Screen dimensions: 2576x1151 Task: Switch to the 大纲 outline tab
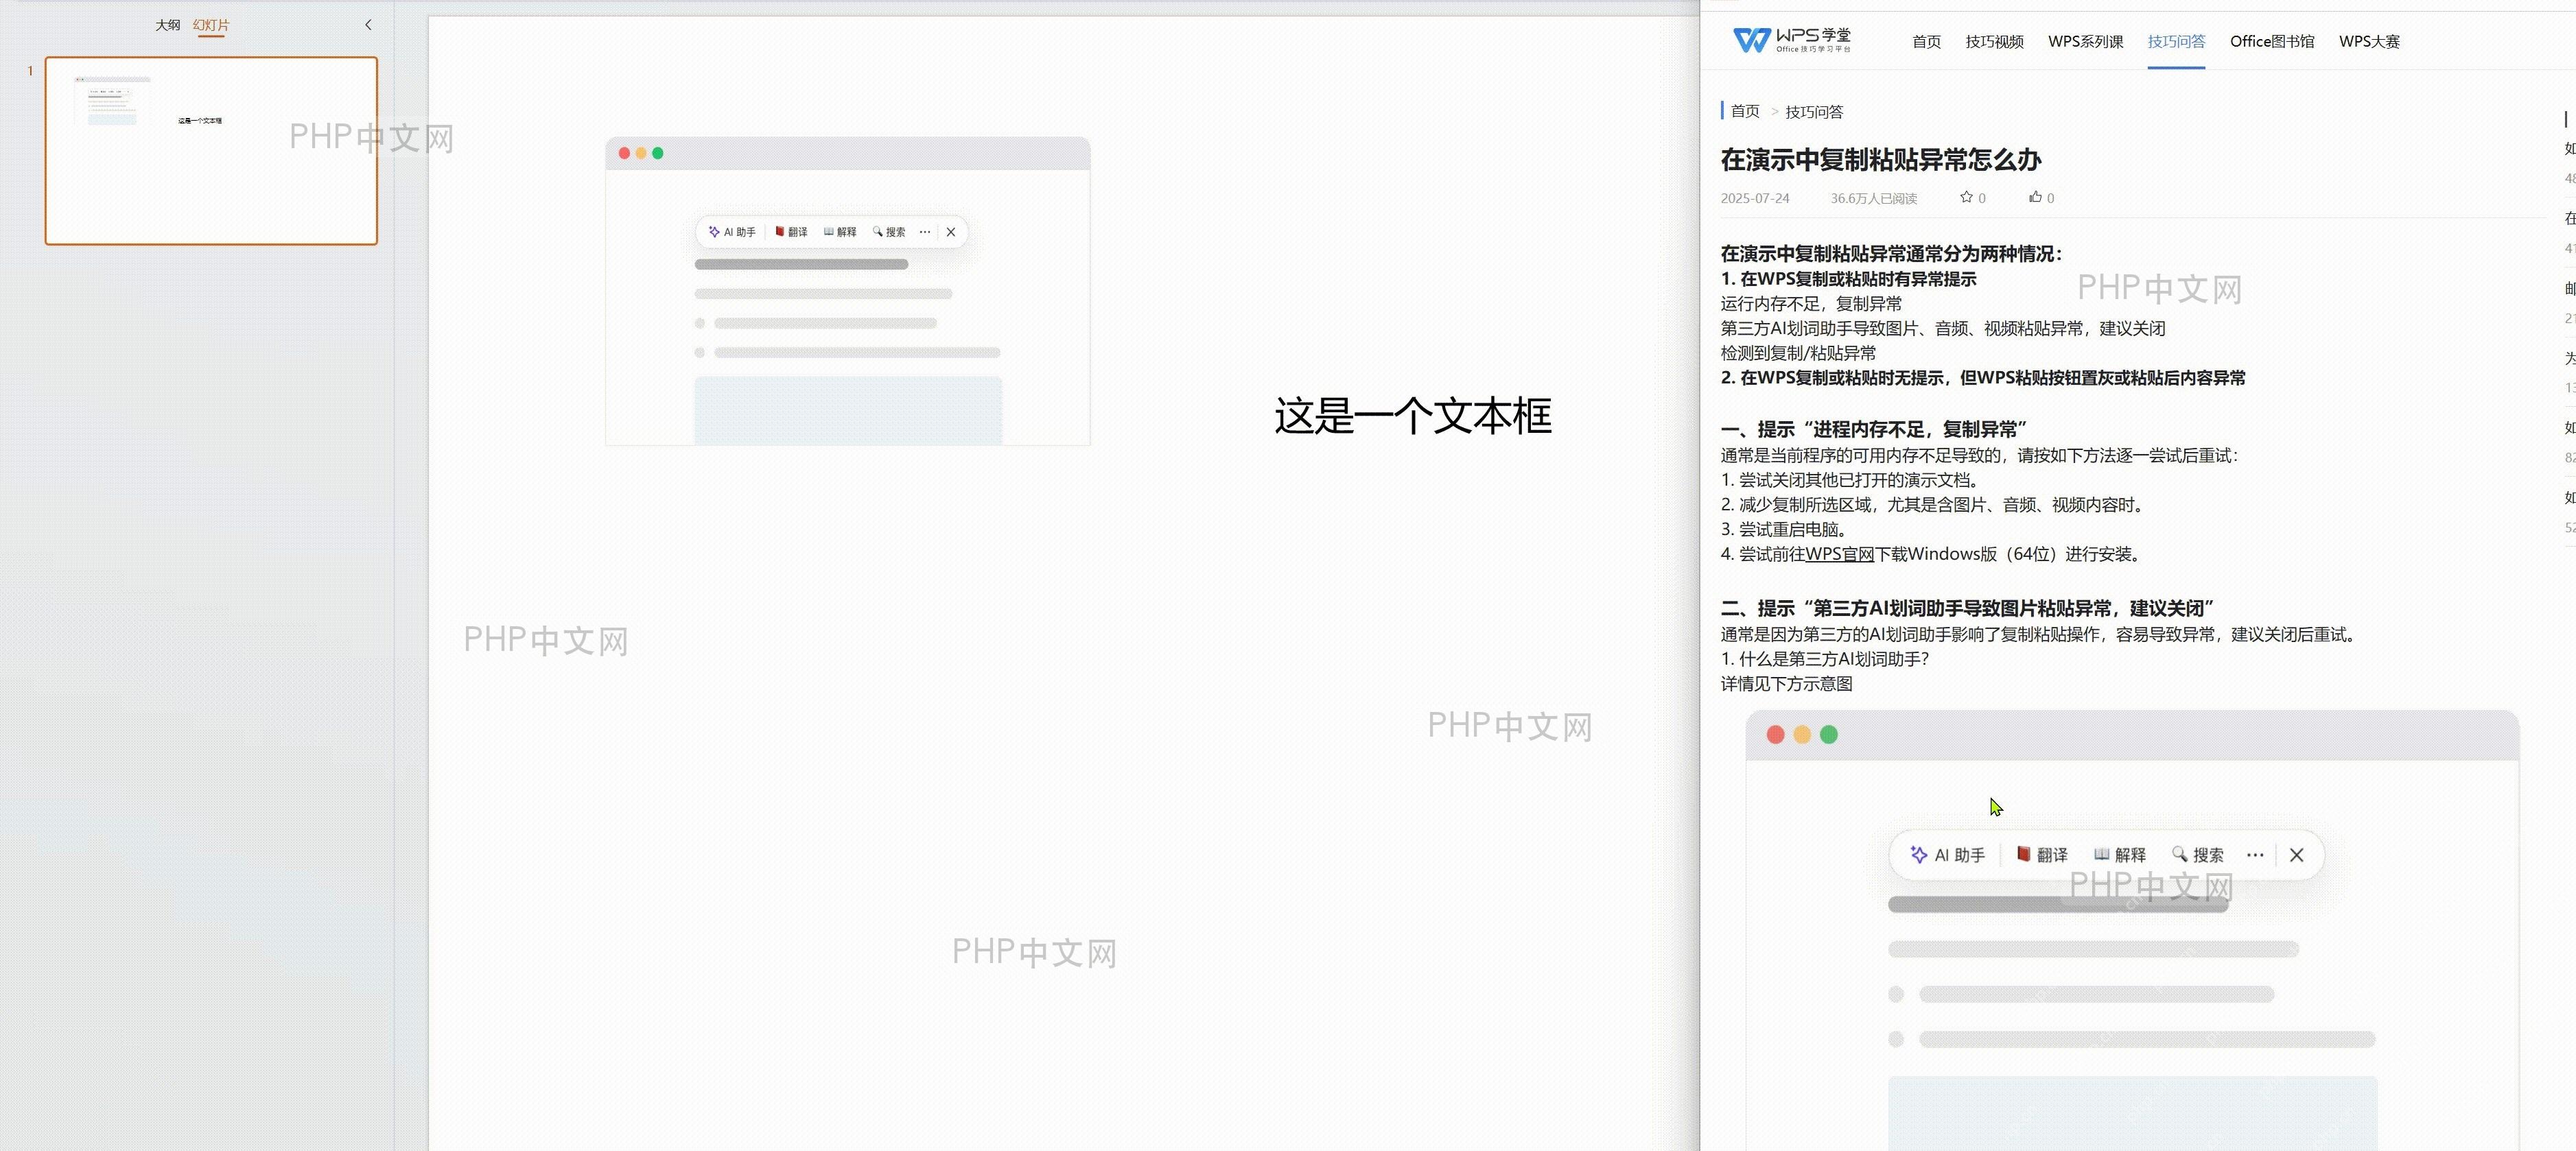(167, 25)
